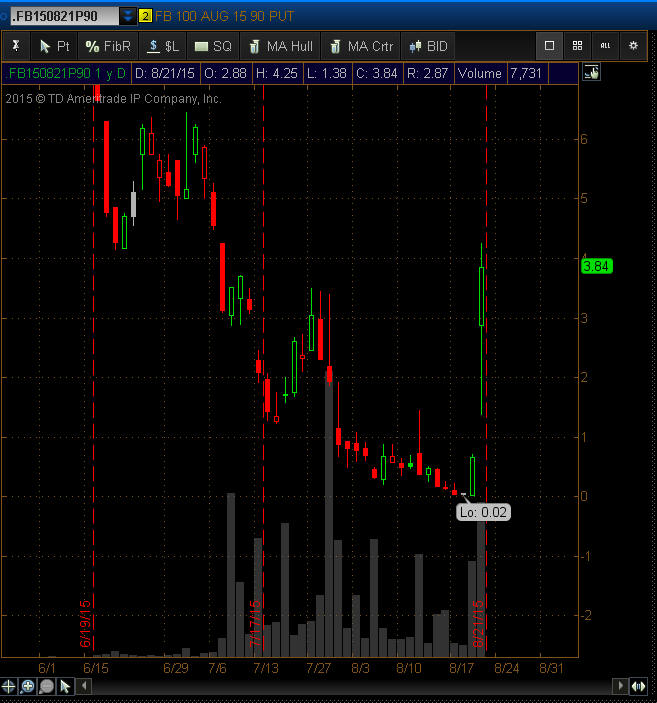Add the MA Crtr study
This screenshot has width=657, height=703.
361,46
